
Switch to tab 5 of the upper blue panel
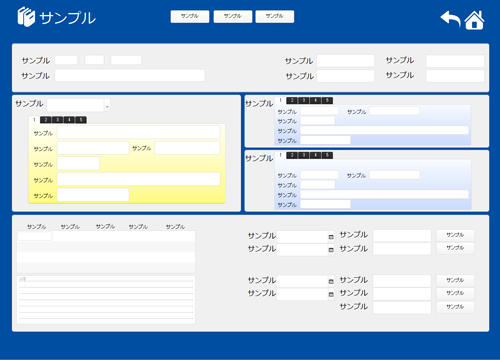(x=327, y=100)
